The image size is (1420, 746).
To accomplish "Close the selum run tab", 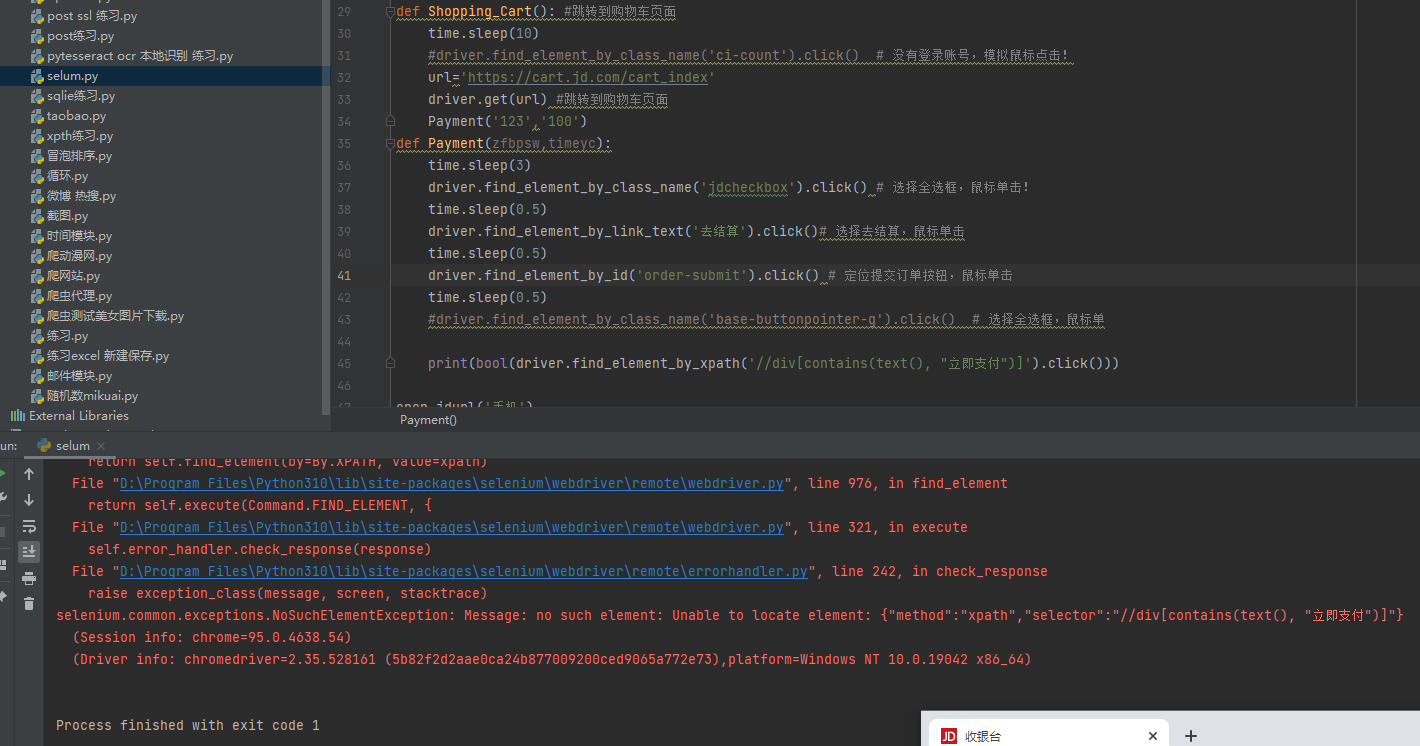I will pos(102,446).
